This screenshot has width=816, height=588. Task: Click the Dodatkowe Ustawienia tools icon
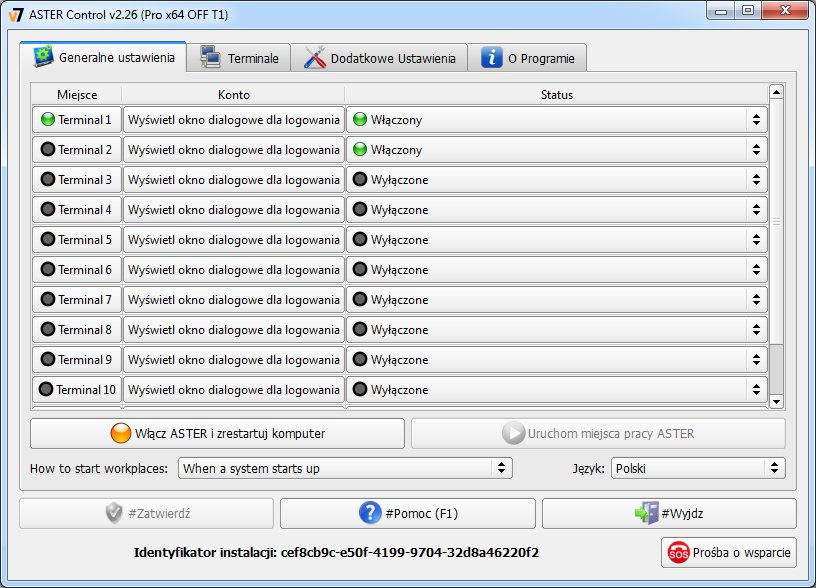click(x=314, y=57)
